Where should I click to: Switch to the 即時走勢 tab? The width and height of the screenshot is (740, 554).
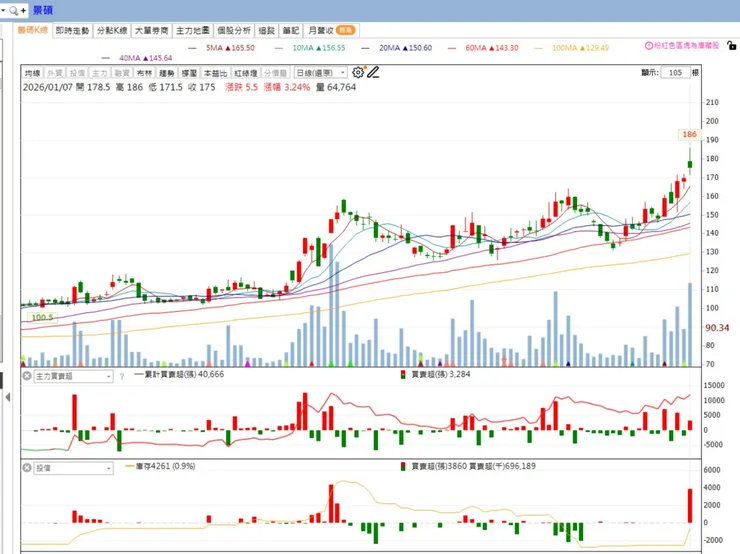click(72, 30)
